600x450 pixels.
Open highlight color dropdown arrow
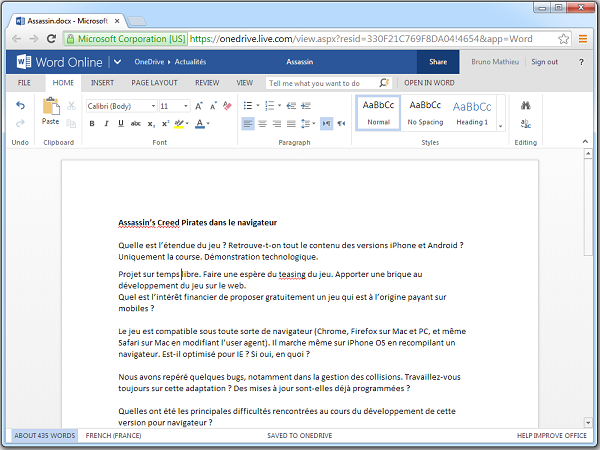pos(187,124)
